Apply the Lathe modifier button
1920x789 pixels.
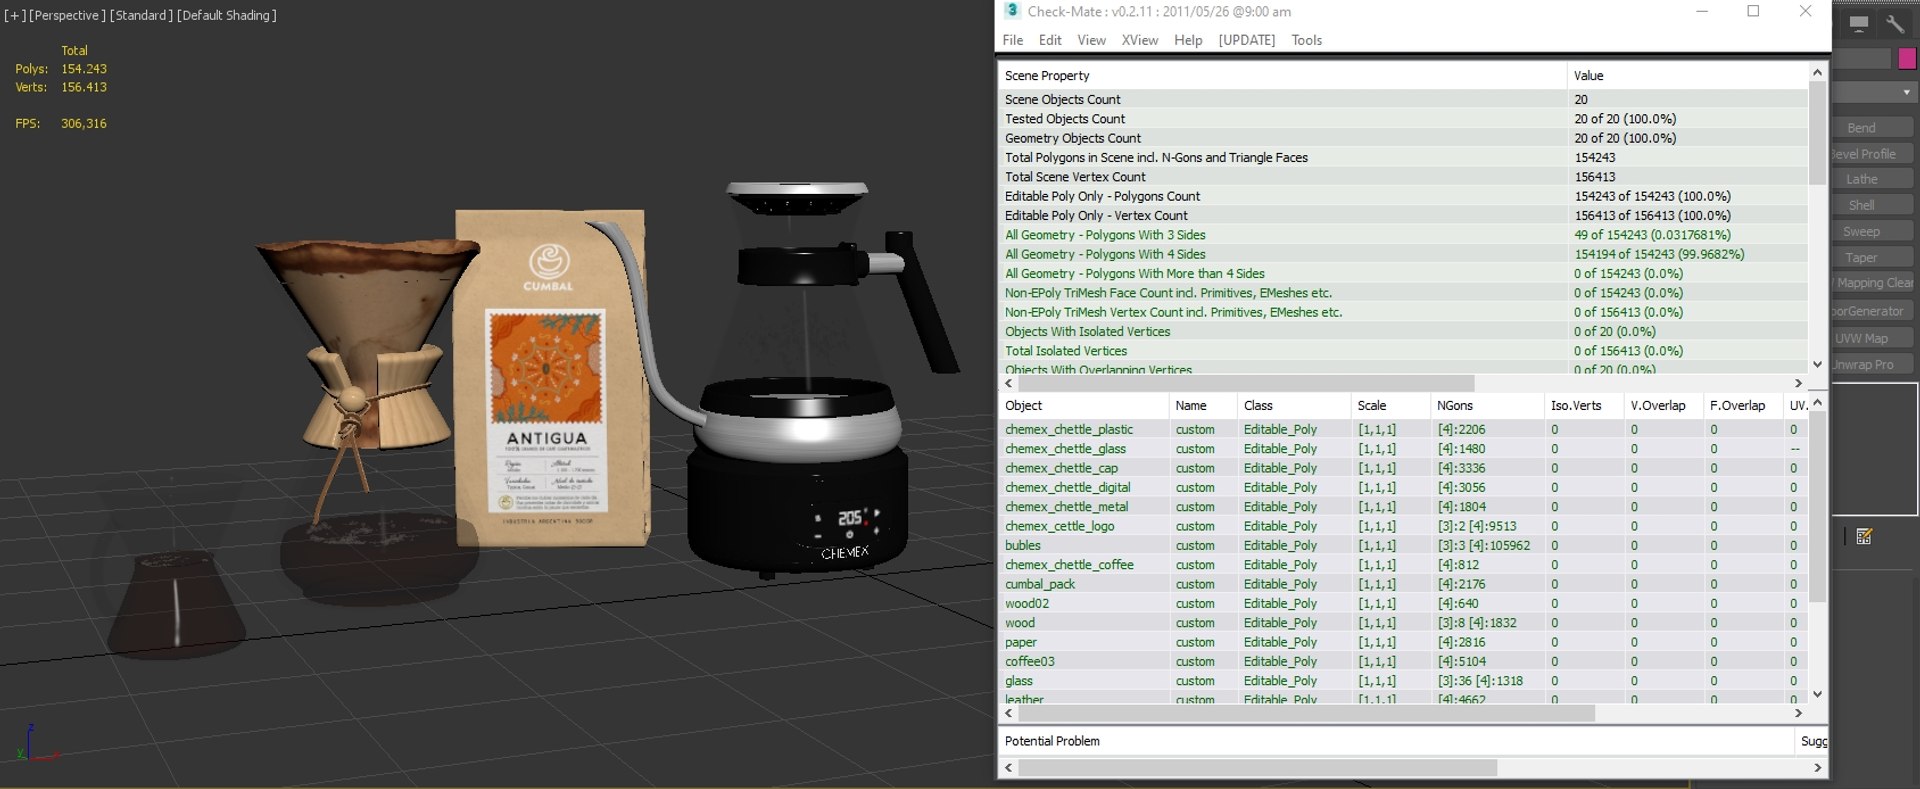1871,179
